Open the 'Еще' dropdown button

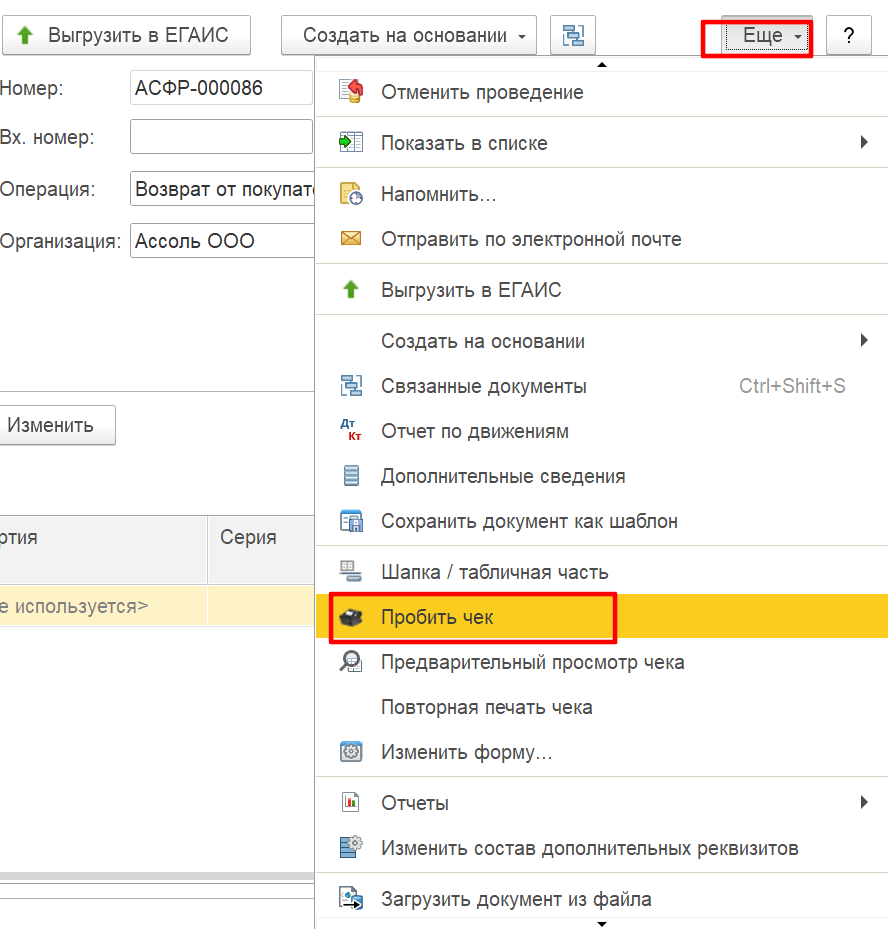click(767, 36)
